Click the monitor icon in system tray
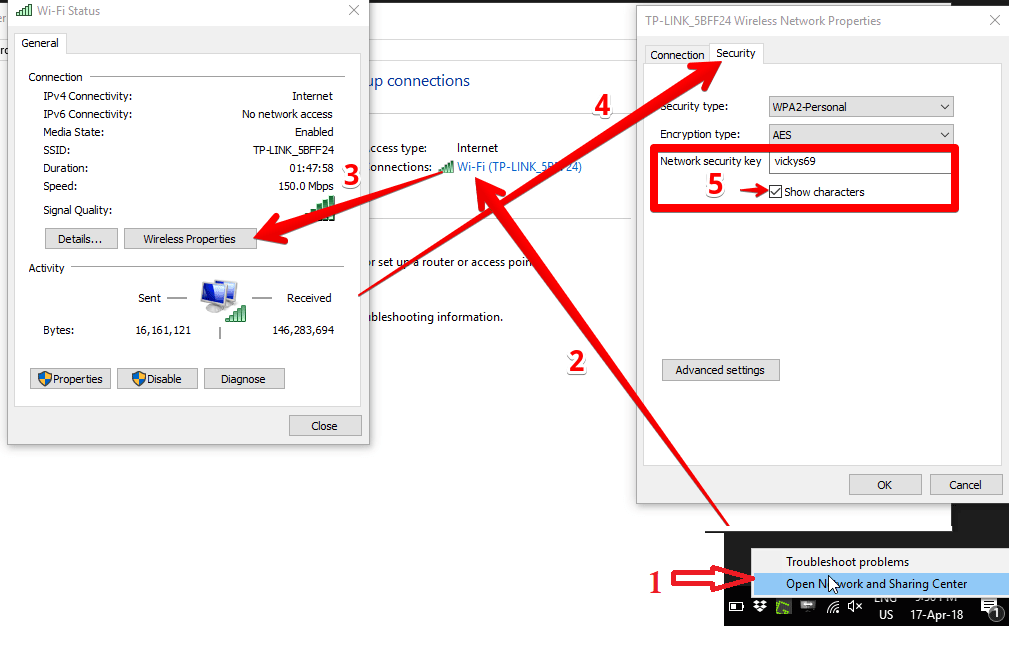Image resolution: width=1009 pixels, height=645 pixels. [808, 606]
